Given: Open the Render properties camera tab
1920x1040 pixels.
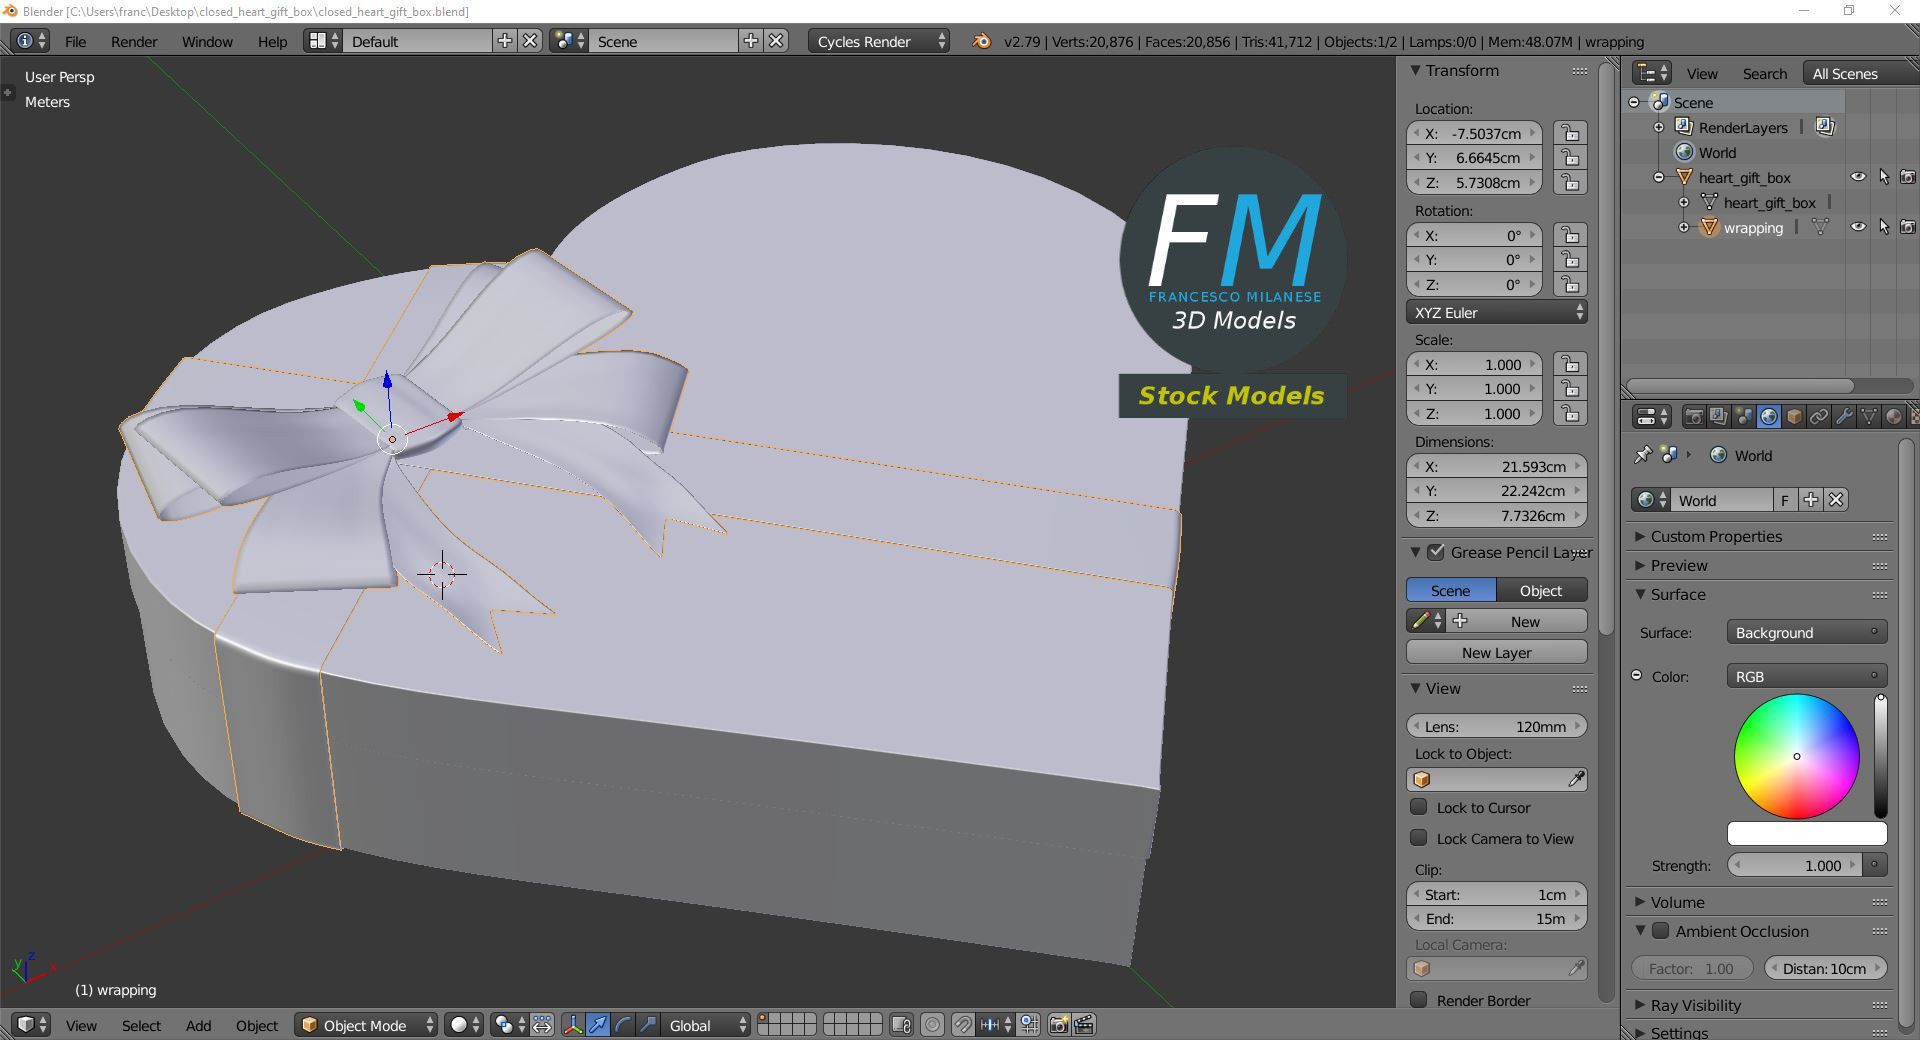Looking at the screenshot, I should [x=1694, y=417].
